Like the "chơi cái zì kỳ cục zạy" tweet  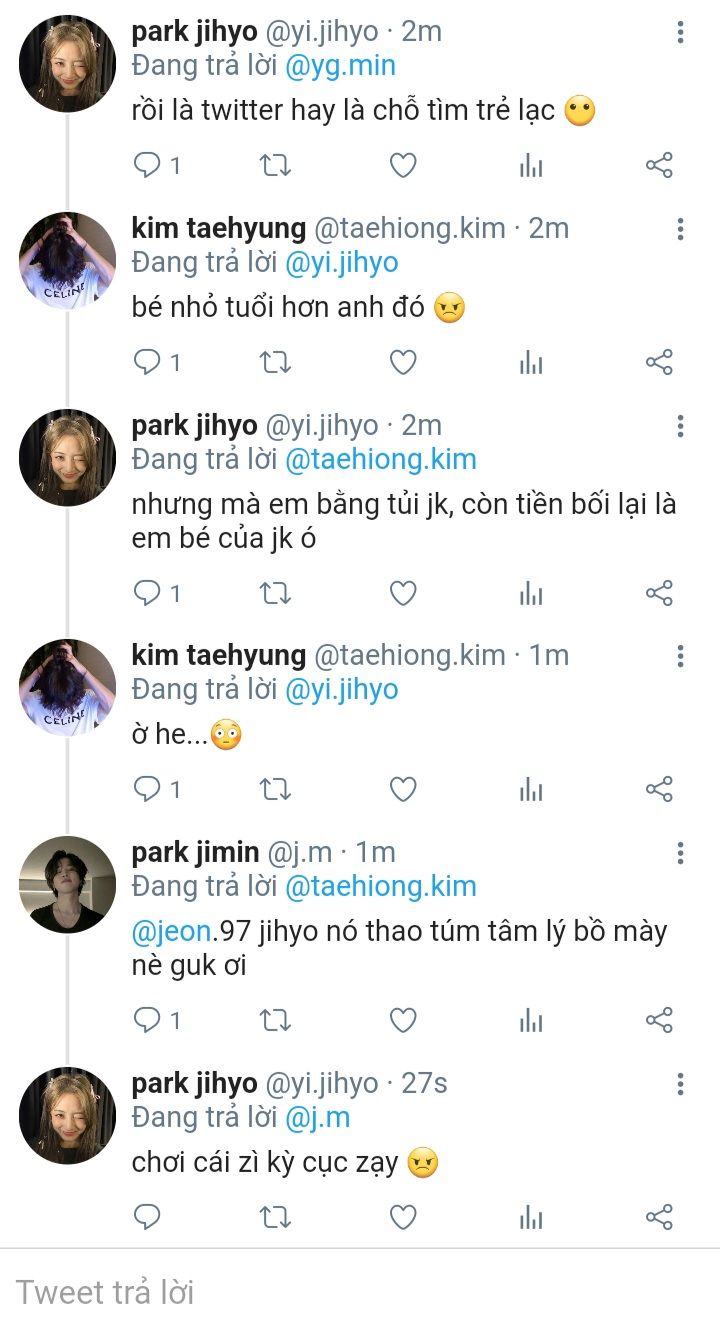coord(402,1217)
